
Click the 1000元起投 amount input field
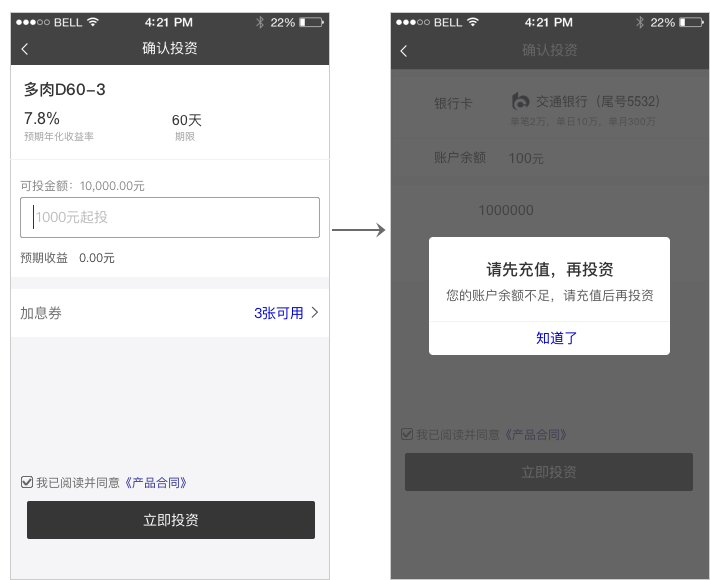tap(170, 217)
